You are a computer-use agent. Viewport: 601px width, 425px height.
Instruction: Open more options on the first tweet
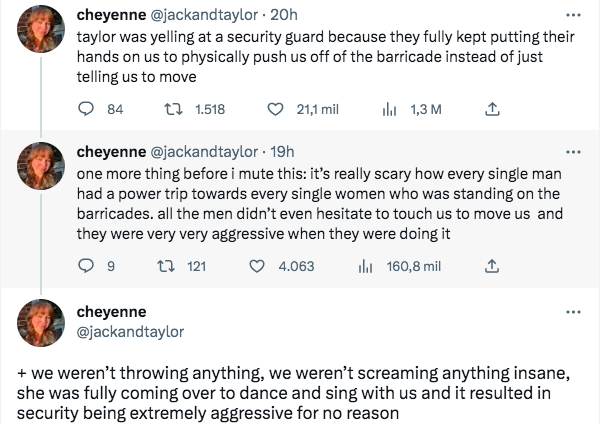[572, 17]
